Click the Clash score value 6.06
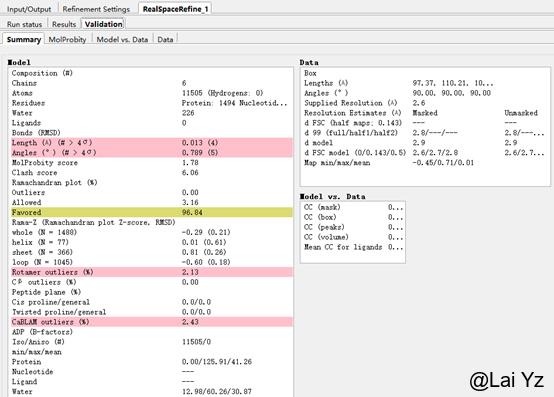554x397 pixels. [x=190, y=173]
